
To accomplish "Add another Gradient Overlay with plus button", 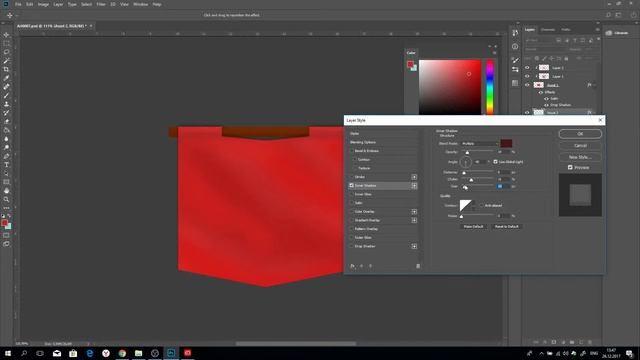I will pos(414,220).
